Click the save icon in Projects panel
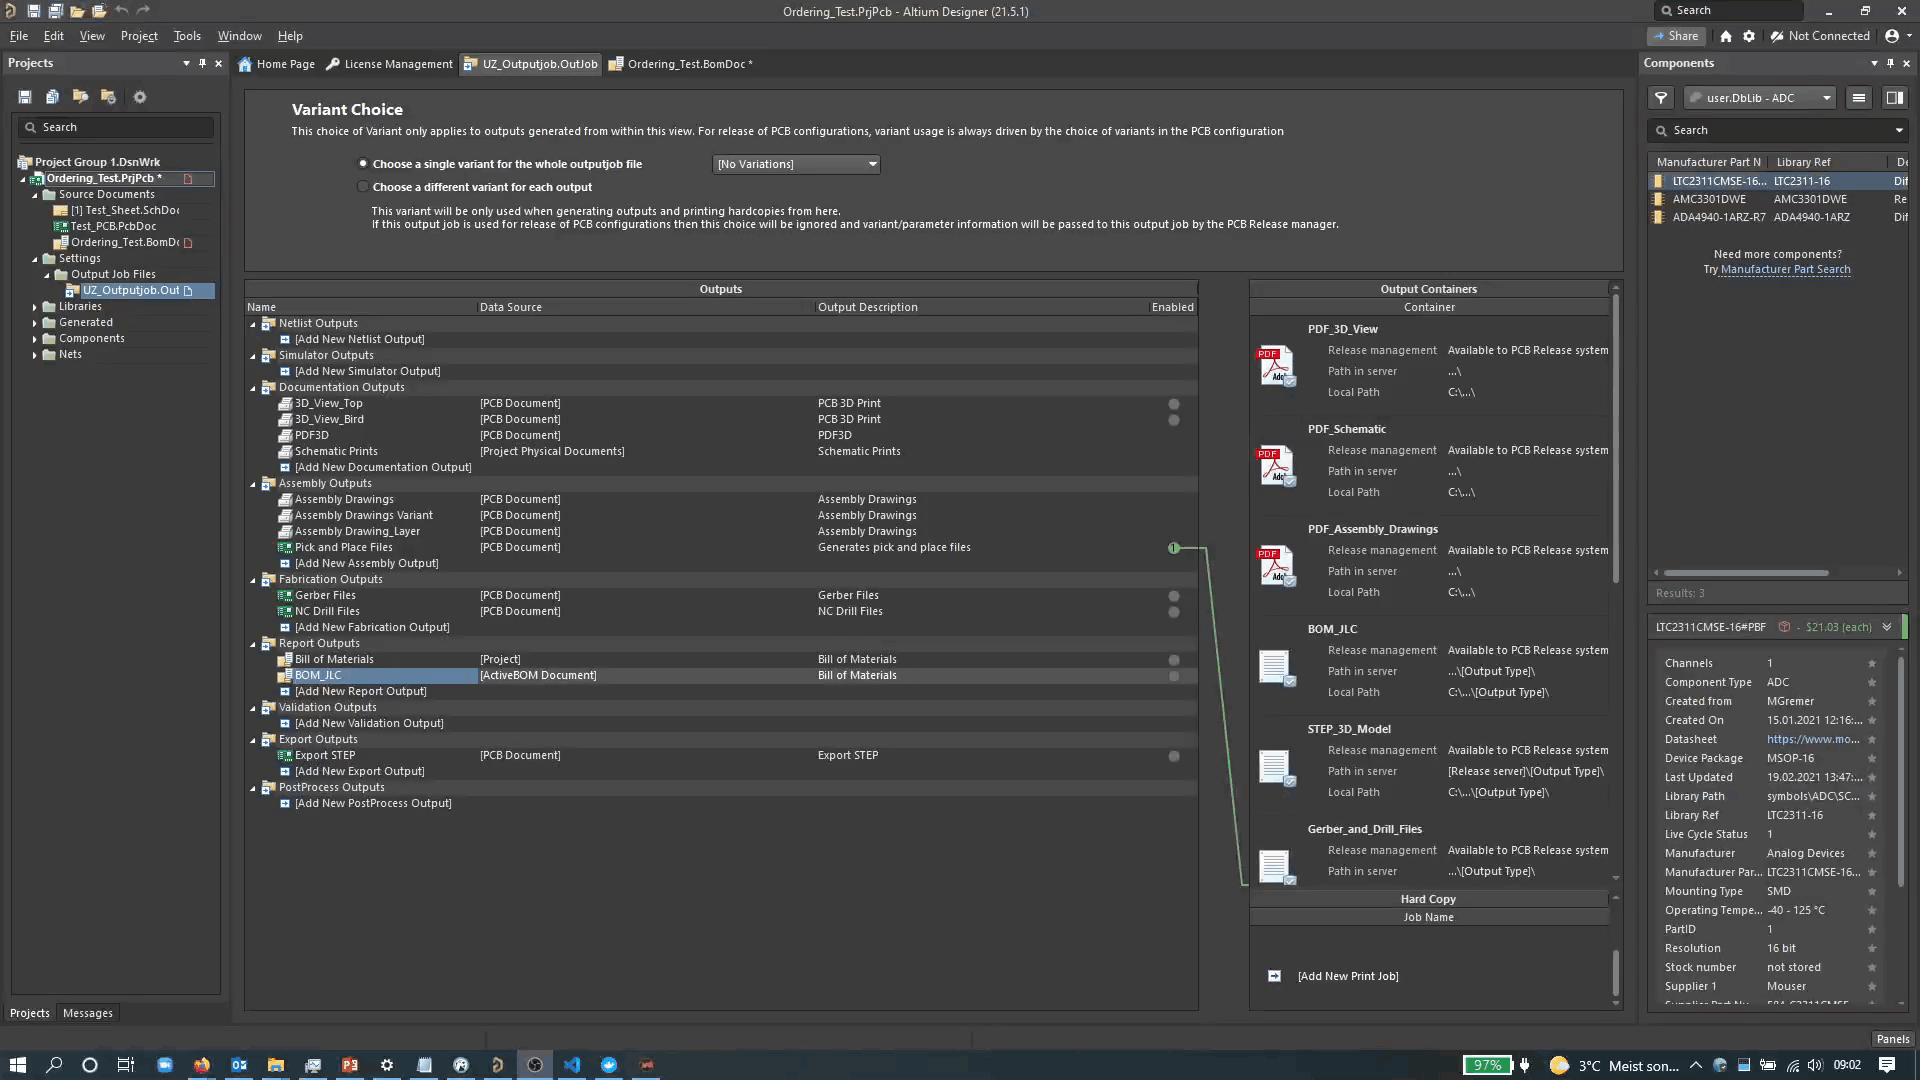Image resolution: width=1920 pixels, height=1080 pixels. pos(25,97)
